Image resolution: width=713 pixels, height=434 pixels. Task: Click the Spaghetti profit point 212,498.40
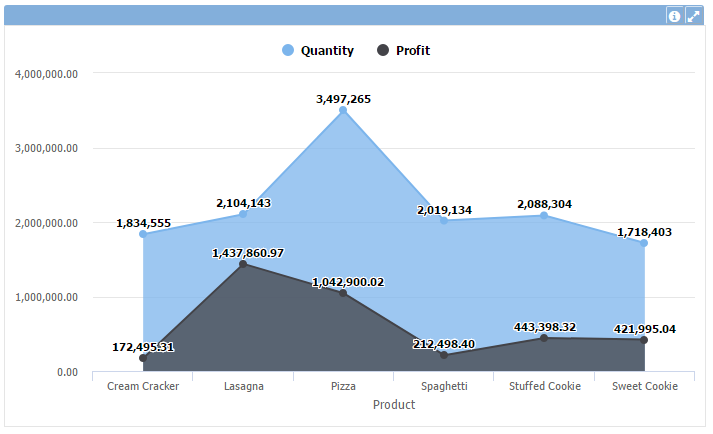444,355
